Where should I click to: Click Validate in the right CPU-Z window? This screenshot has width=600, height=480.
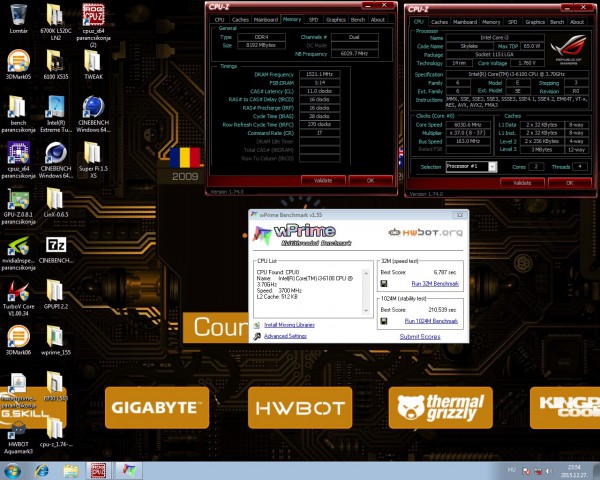click(522, 183)
